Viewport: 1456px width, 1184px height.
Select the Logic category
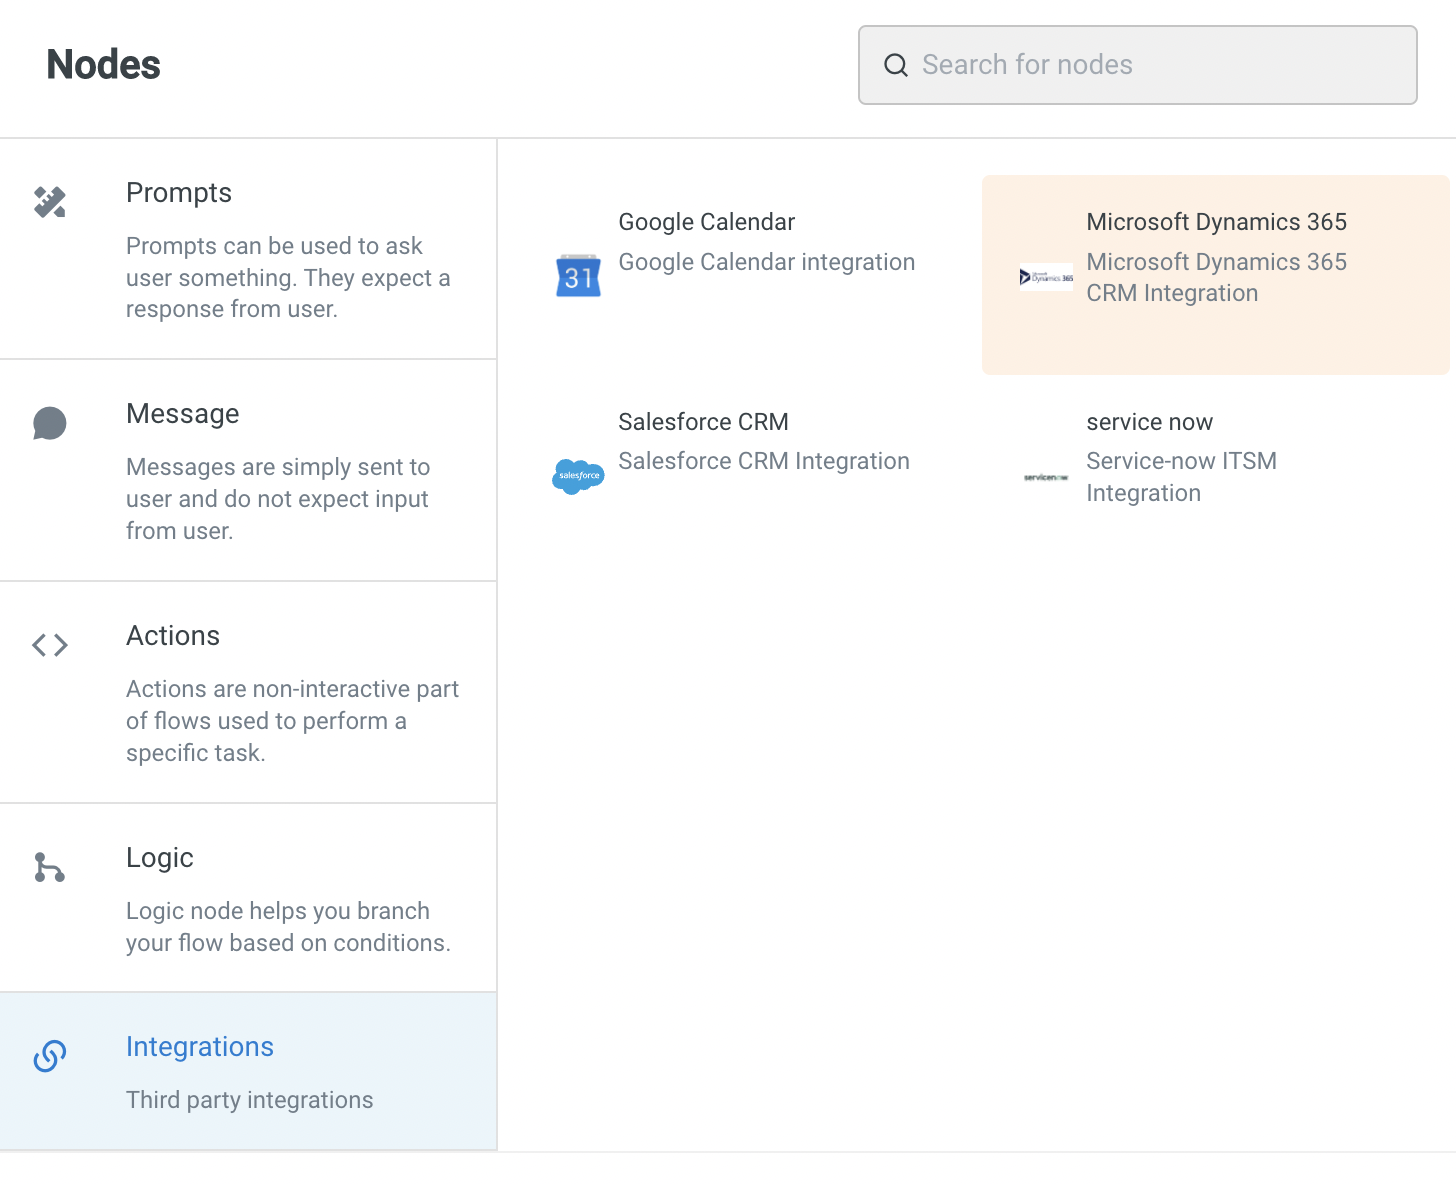point(248,898)
